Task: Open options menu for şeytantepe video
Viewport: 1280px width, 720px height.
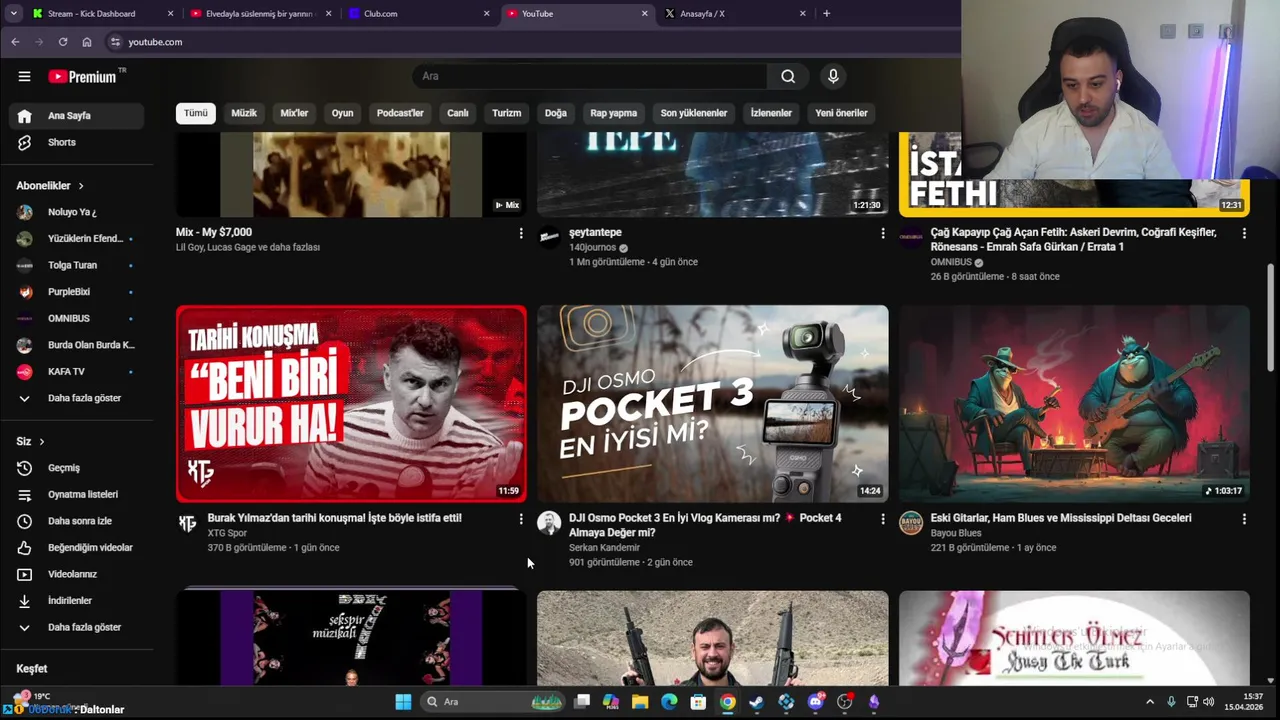Action: 882,233
